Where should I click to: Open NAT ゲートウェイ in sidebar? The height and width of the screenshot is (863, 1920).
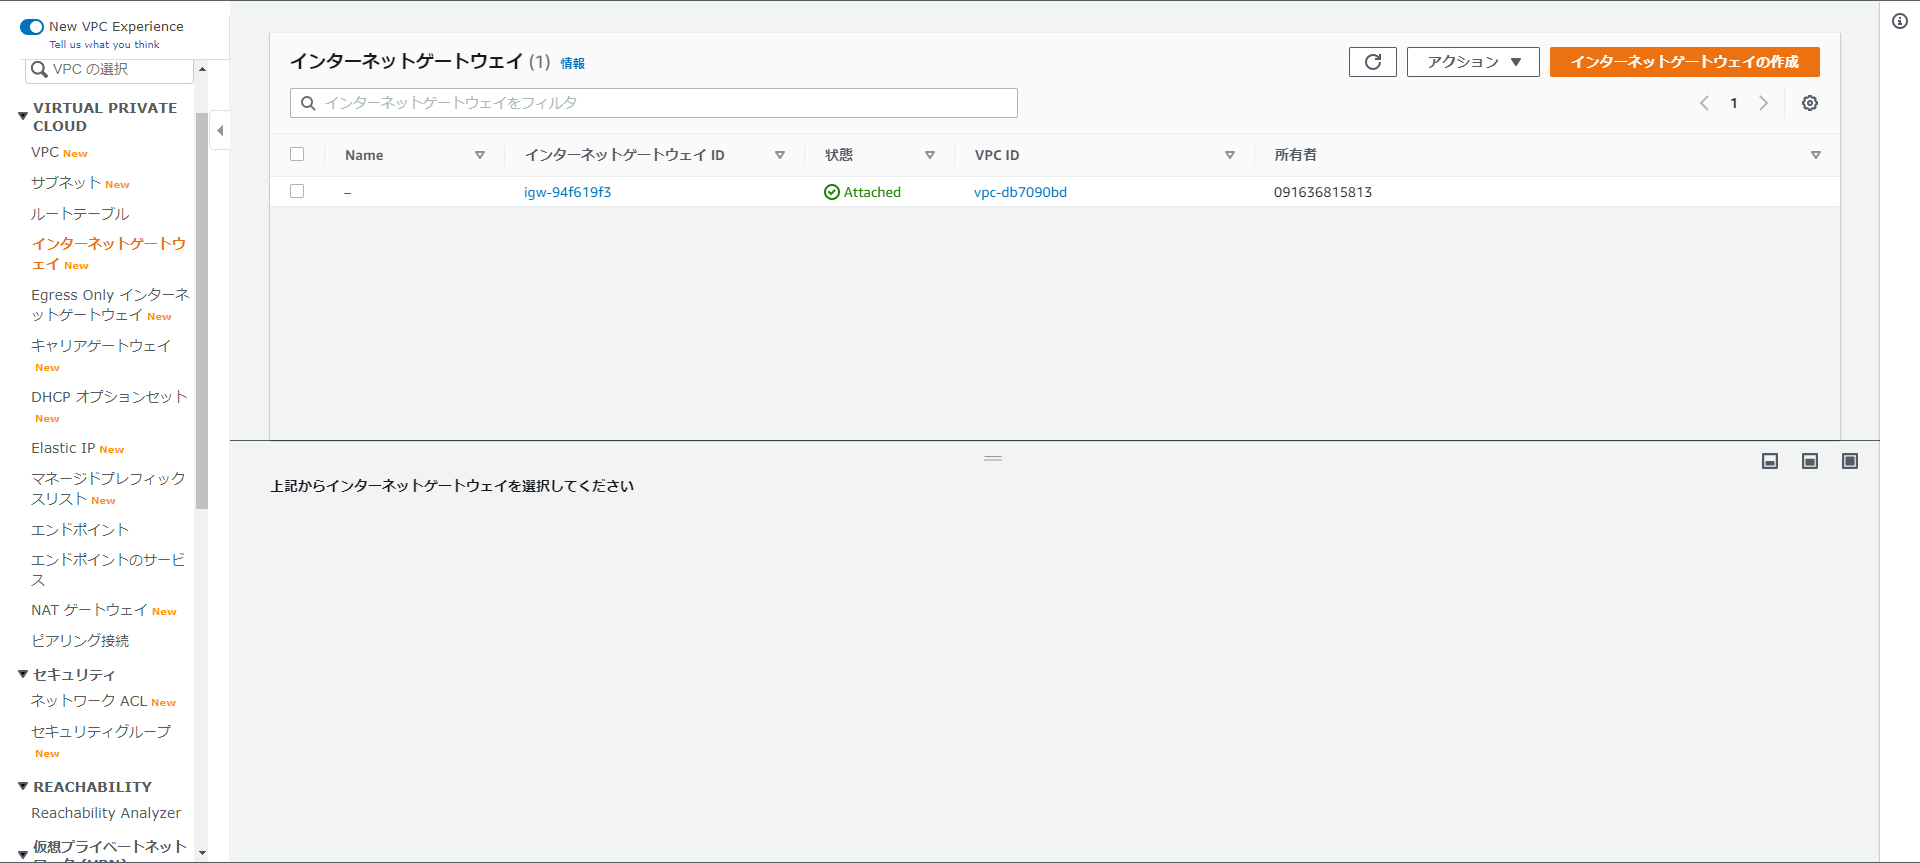(89, 610)
